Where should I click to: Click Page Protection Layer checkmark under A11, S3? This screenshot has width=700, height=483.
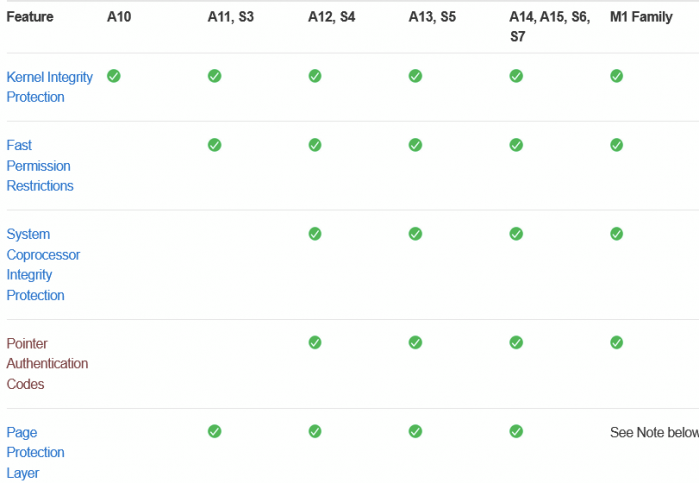pos(214,432)
